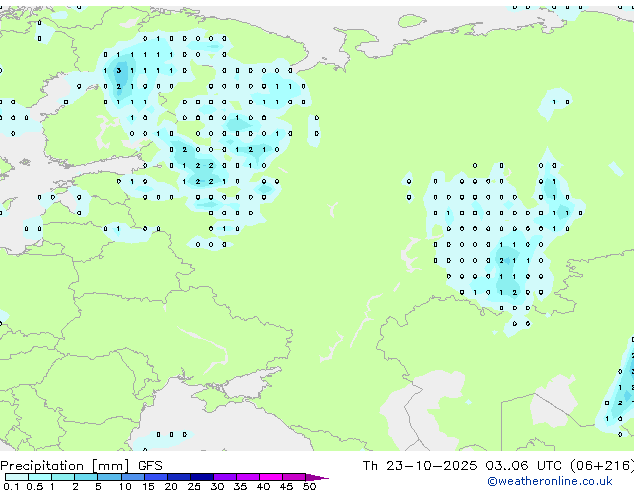Click the 45–50 mm legend color swatch
The width and height of the screenshot is (634, 490).
294,477
